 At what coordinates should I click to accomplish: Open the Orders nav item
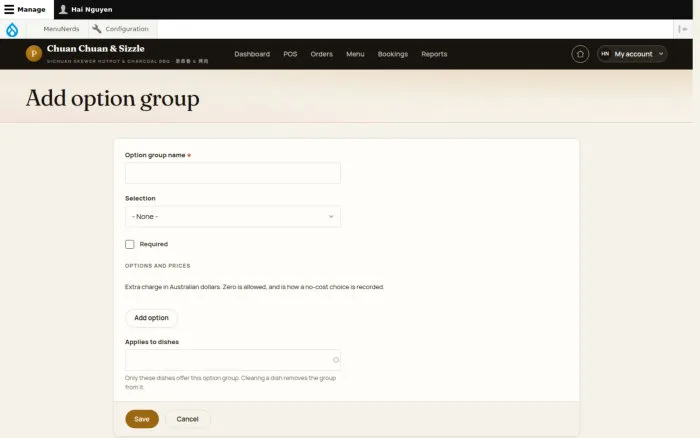click(x=321, y=54)
